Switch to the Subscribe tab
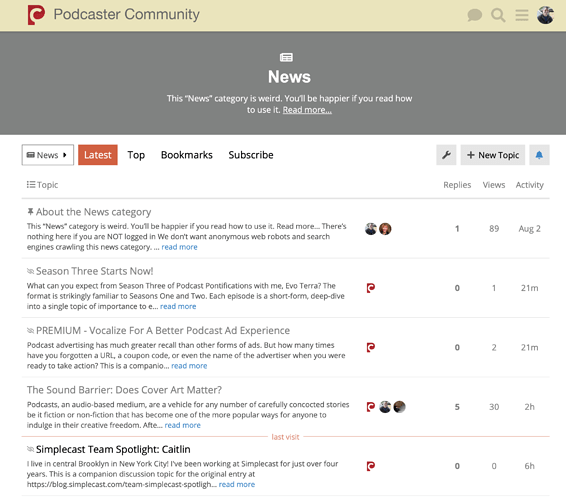This screenshot has width=566, height=500. point(251,155)
